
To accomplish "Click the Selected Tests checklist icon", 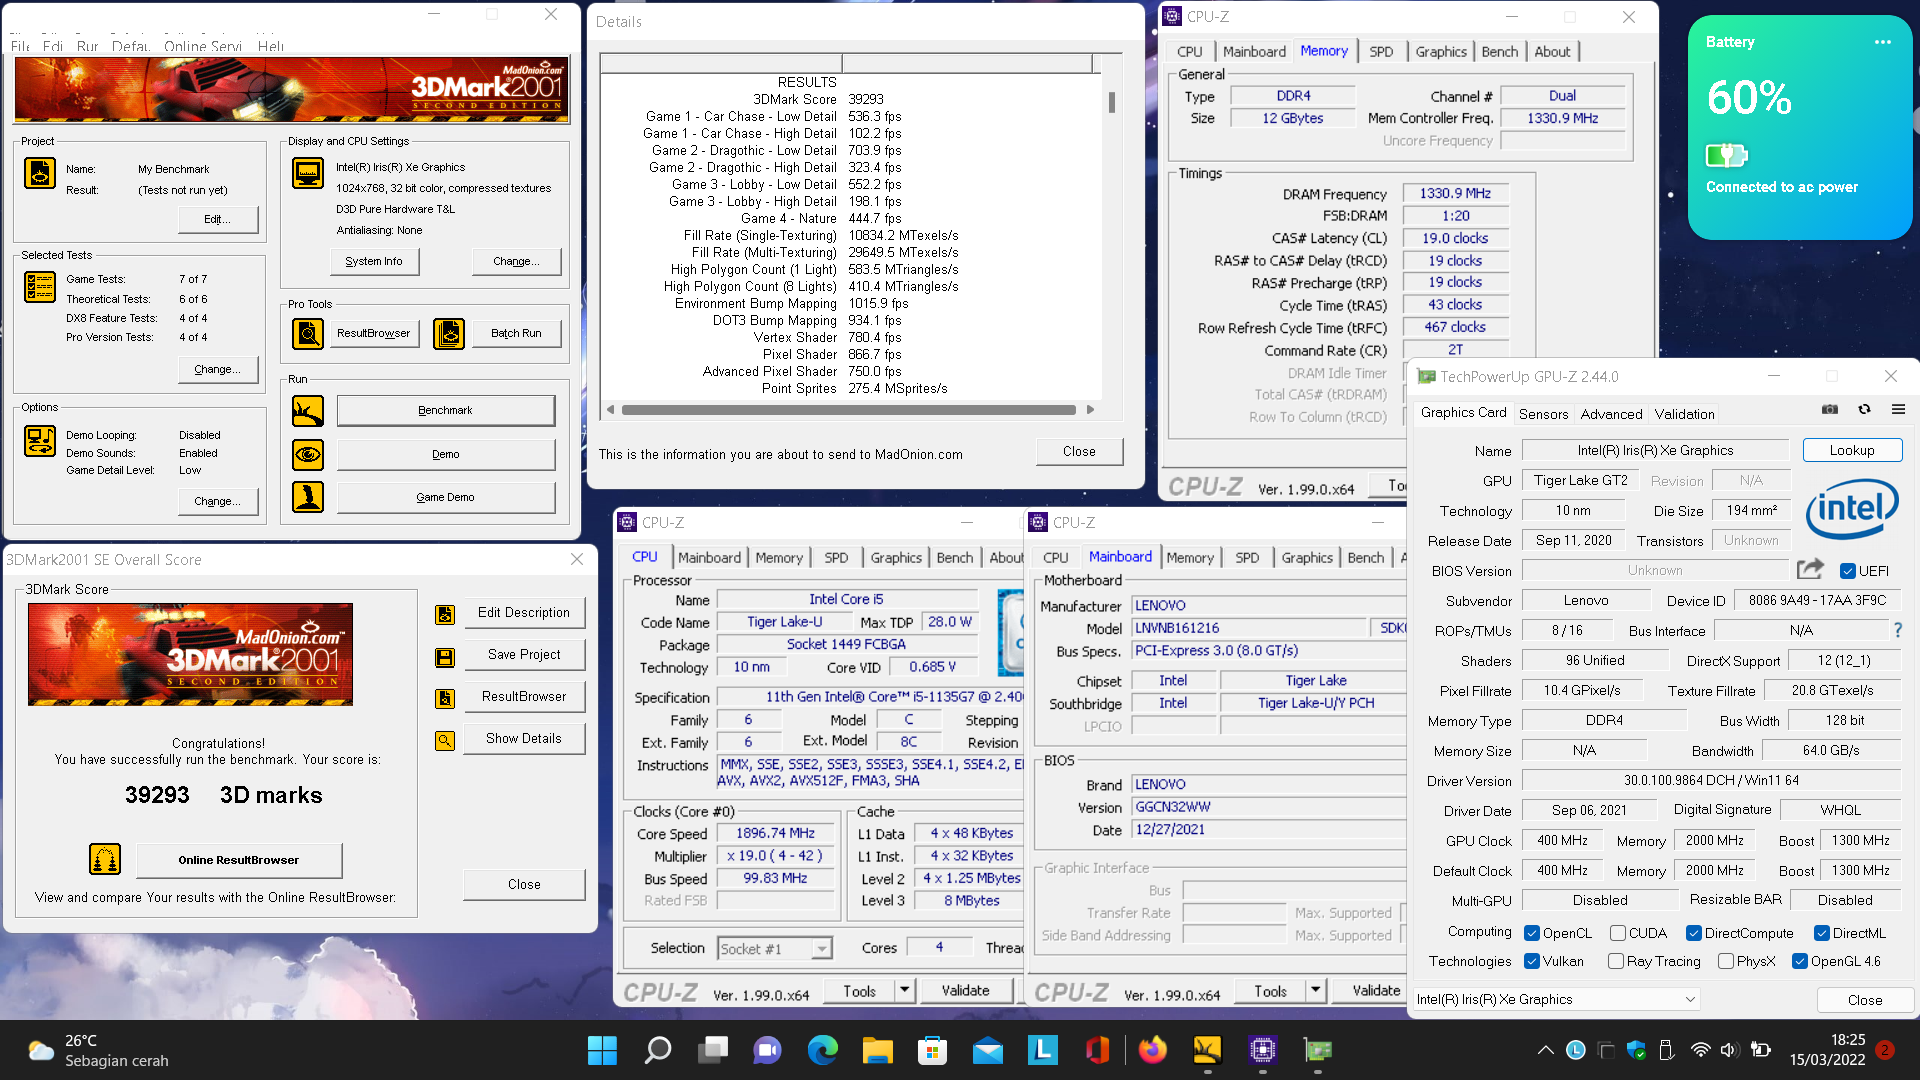I will pos(40,287).
